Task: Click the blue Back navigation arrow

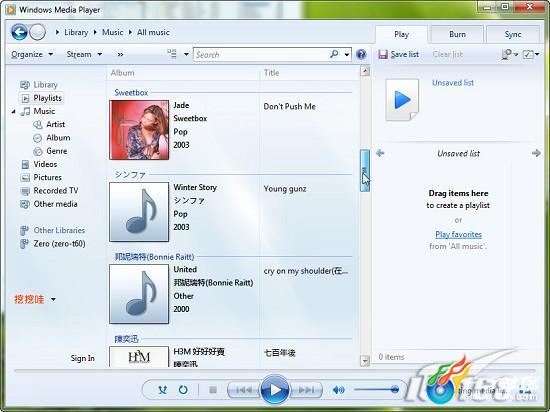Action: coord(19,32)
